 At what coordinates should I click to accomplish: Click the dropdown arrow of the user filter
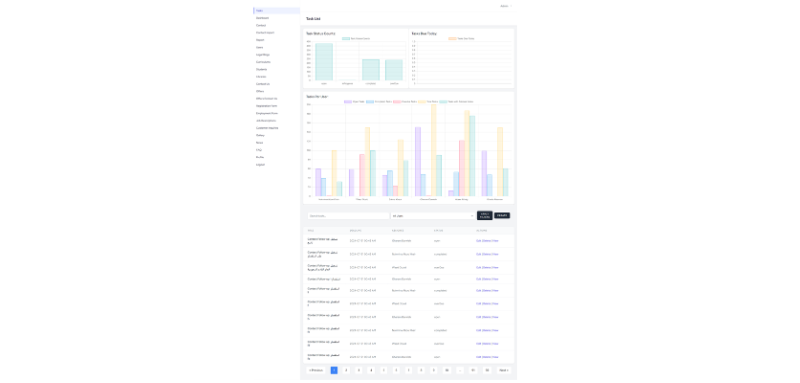click(471, 216)
